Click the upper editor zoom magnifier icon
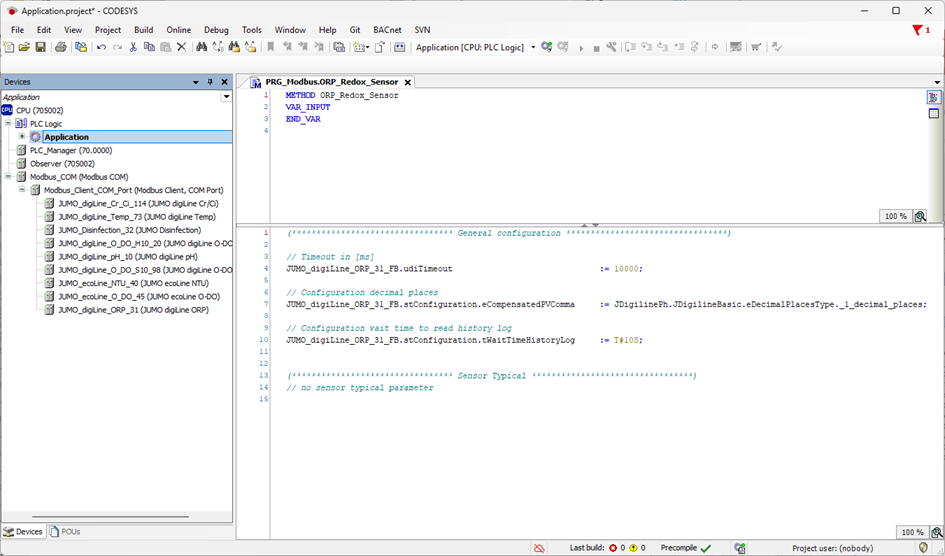945x556 pixels. pos(920,216)
